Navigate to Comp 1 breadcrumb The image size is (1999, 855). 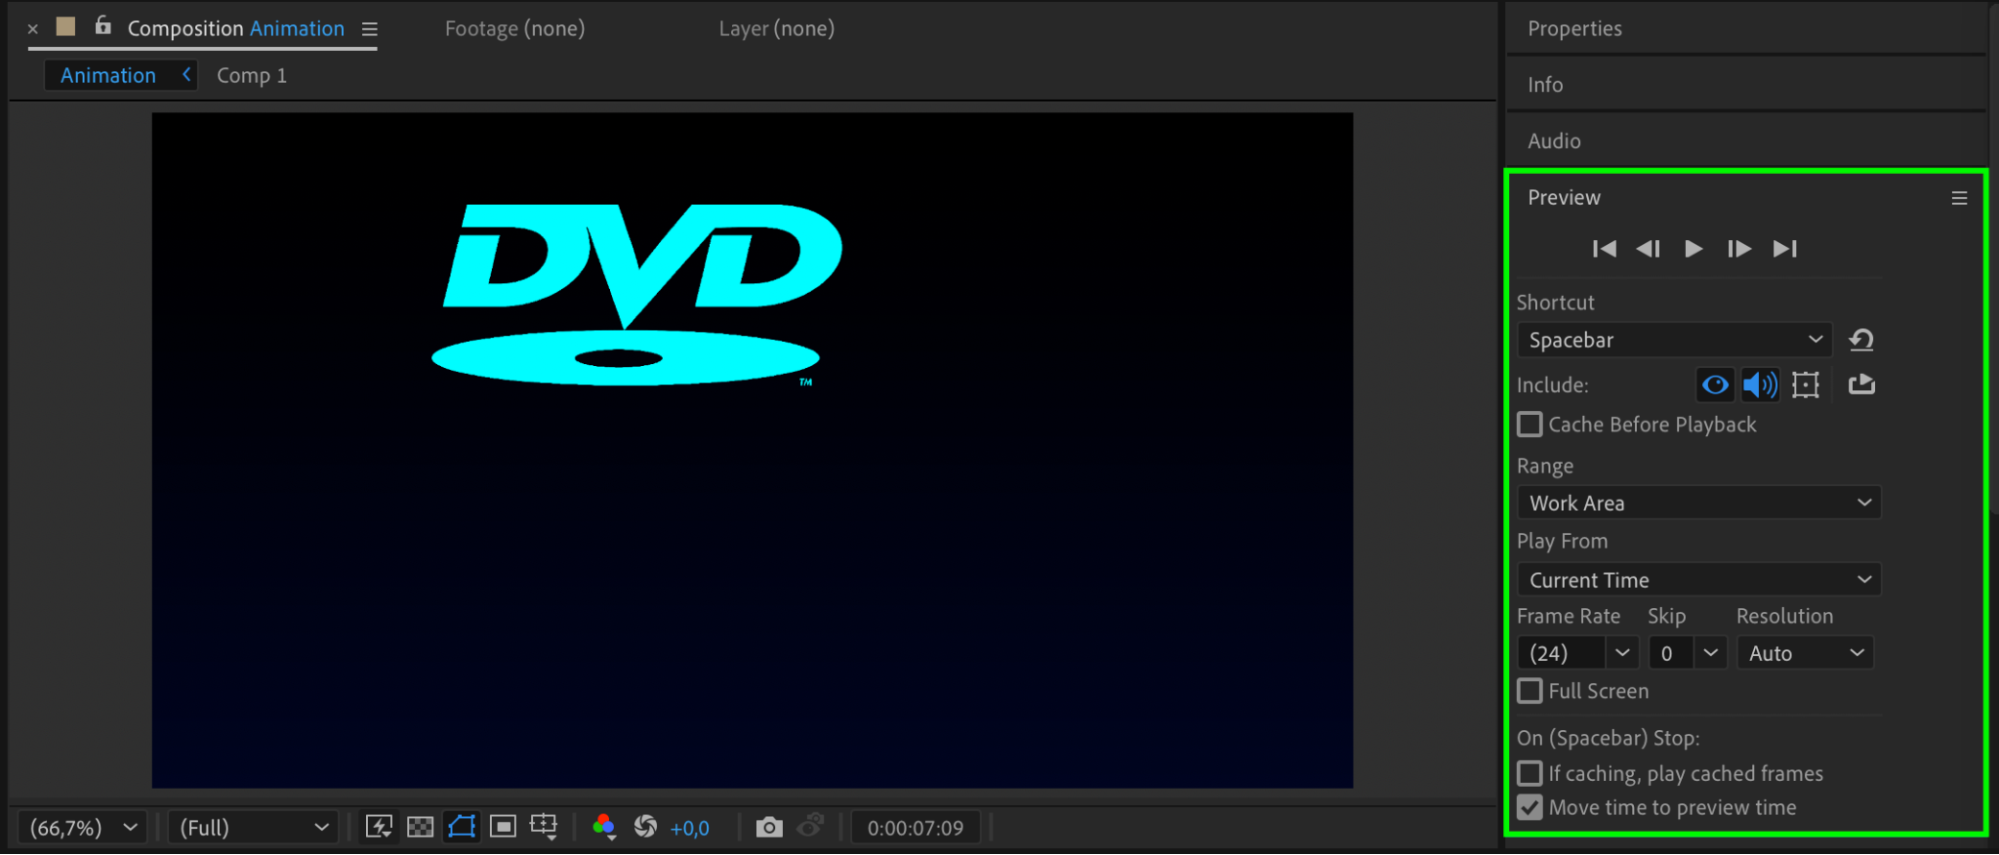[x=252, y=76]
